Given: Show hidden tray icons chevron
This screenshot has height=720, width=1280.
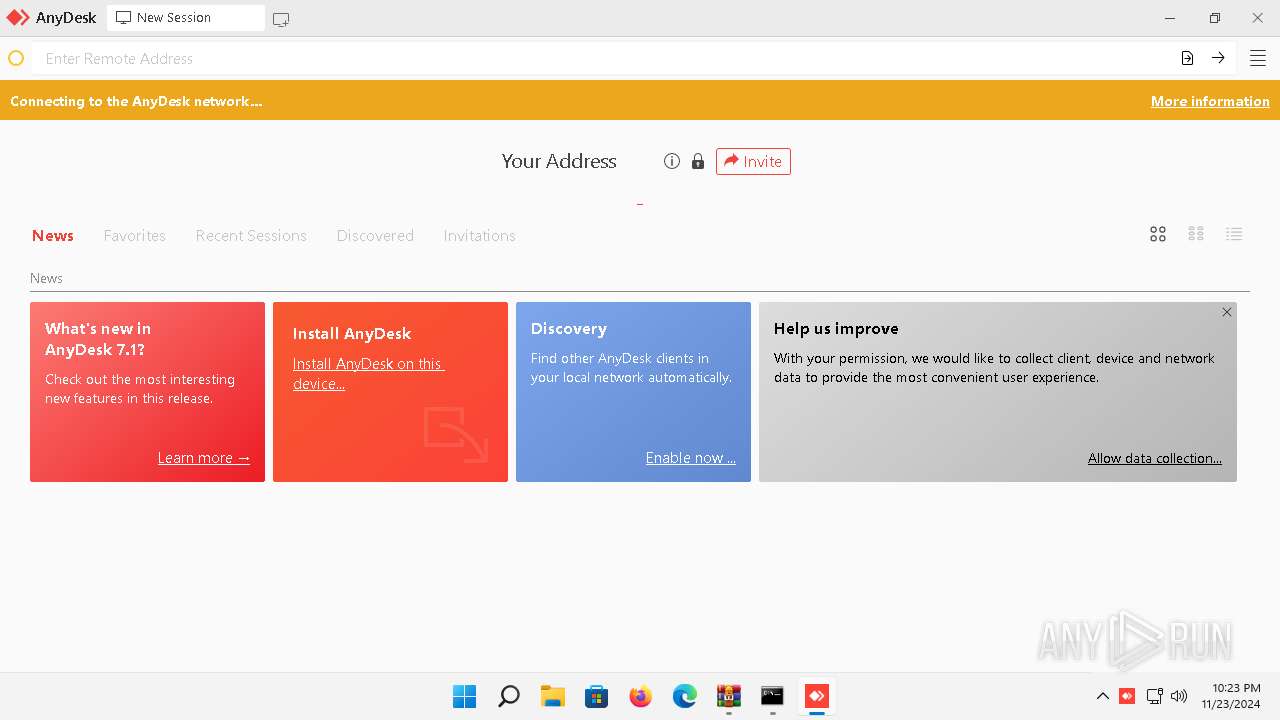Looking at the screenshot, I should 1103,696.
